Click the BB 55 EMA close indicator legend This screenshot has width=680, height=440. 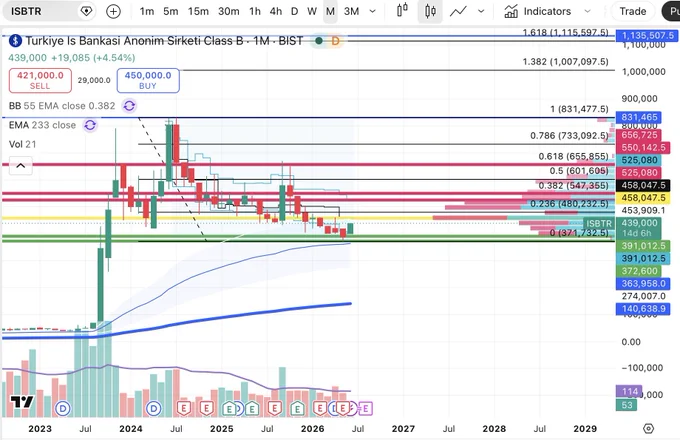click(62, 106)
